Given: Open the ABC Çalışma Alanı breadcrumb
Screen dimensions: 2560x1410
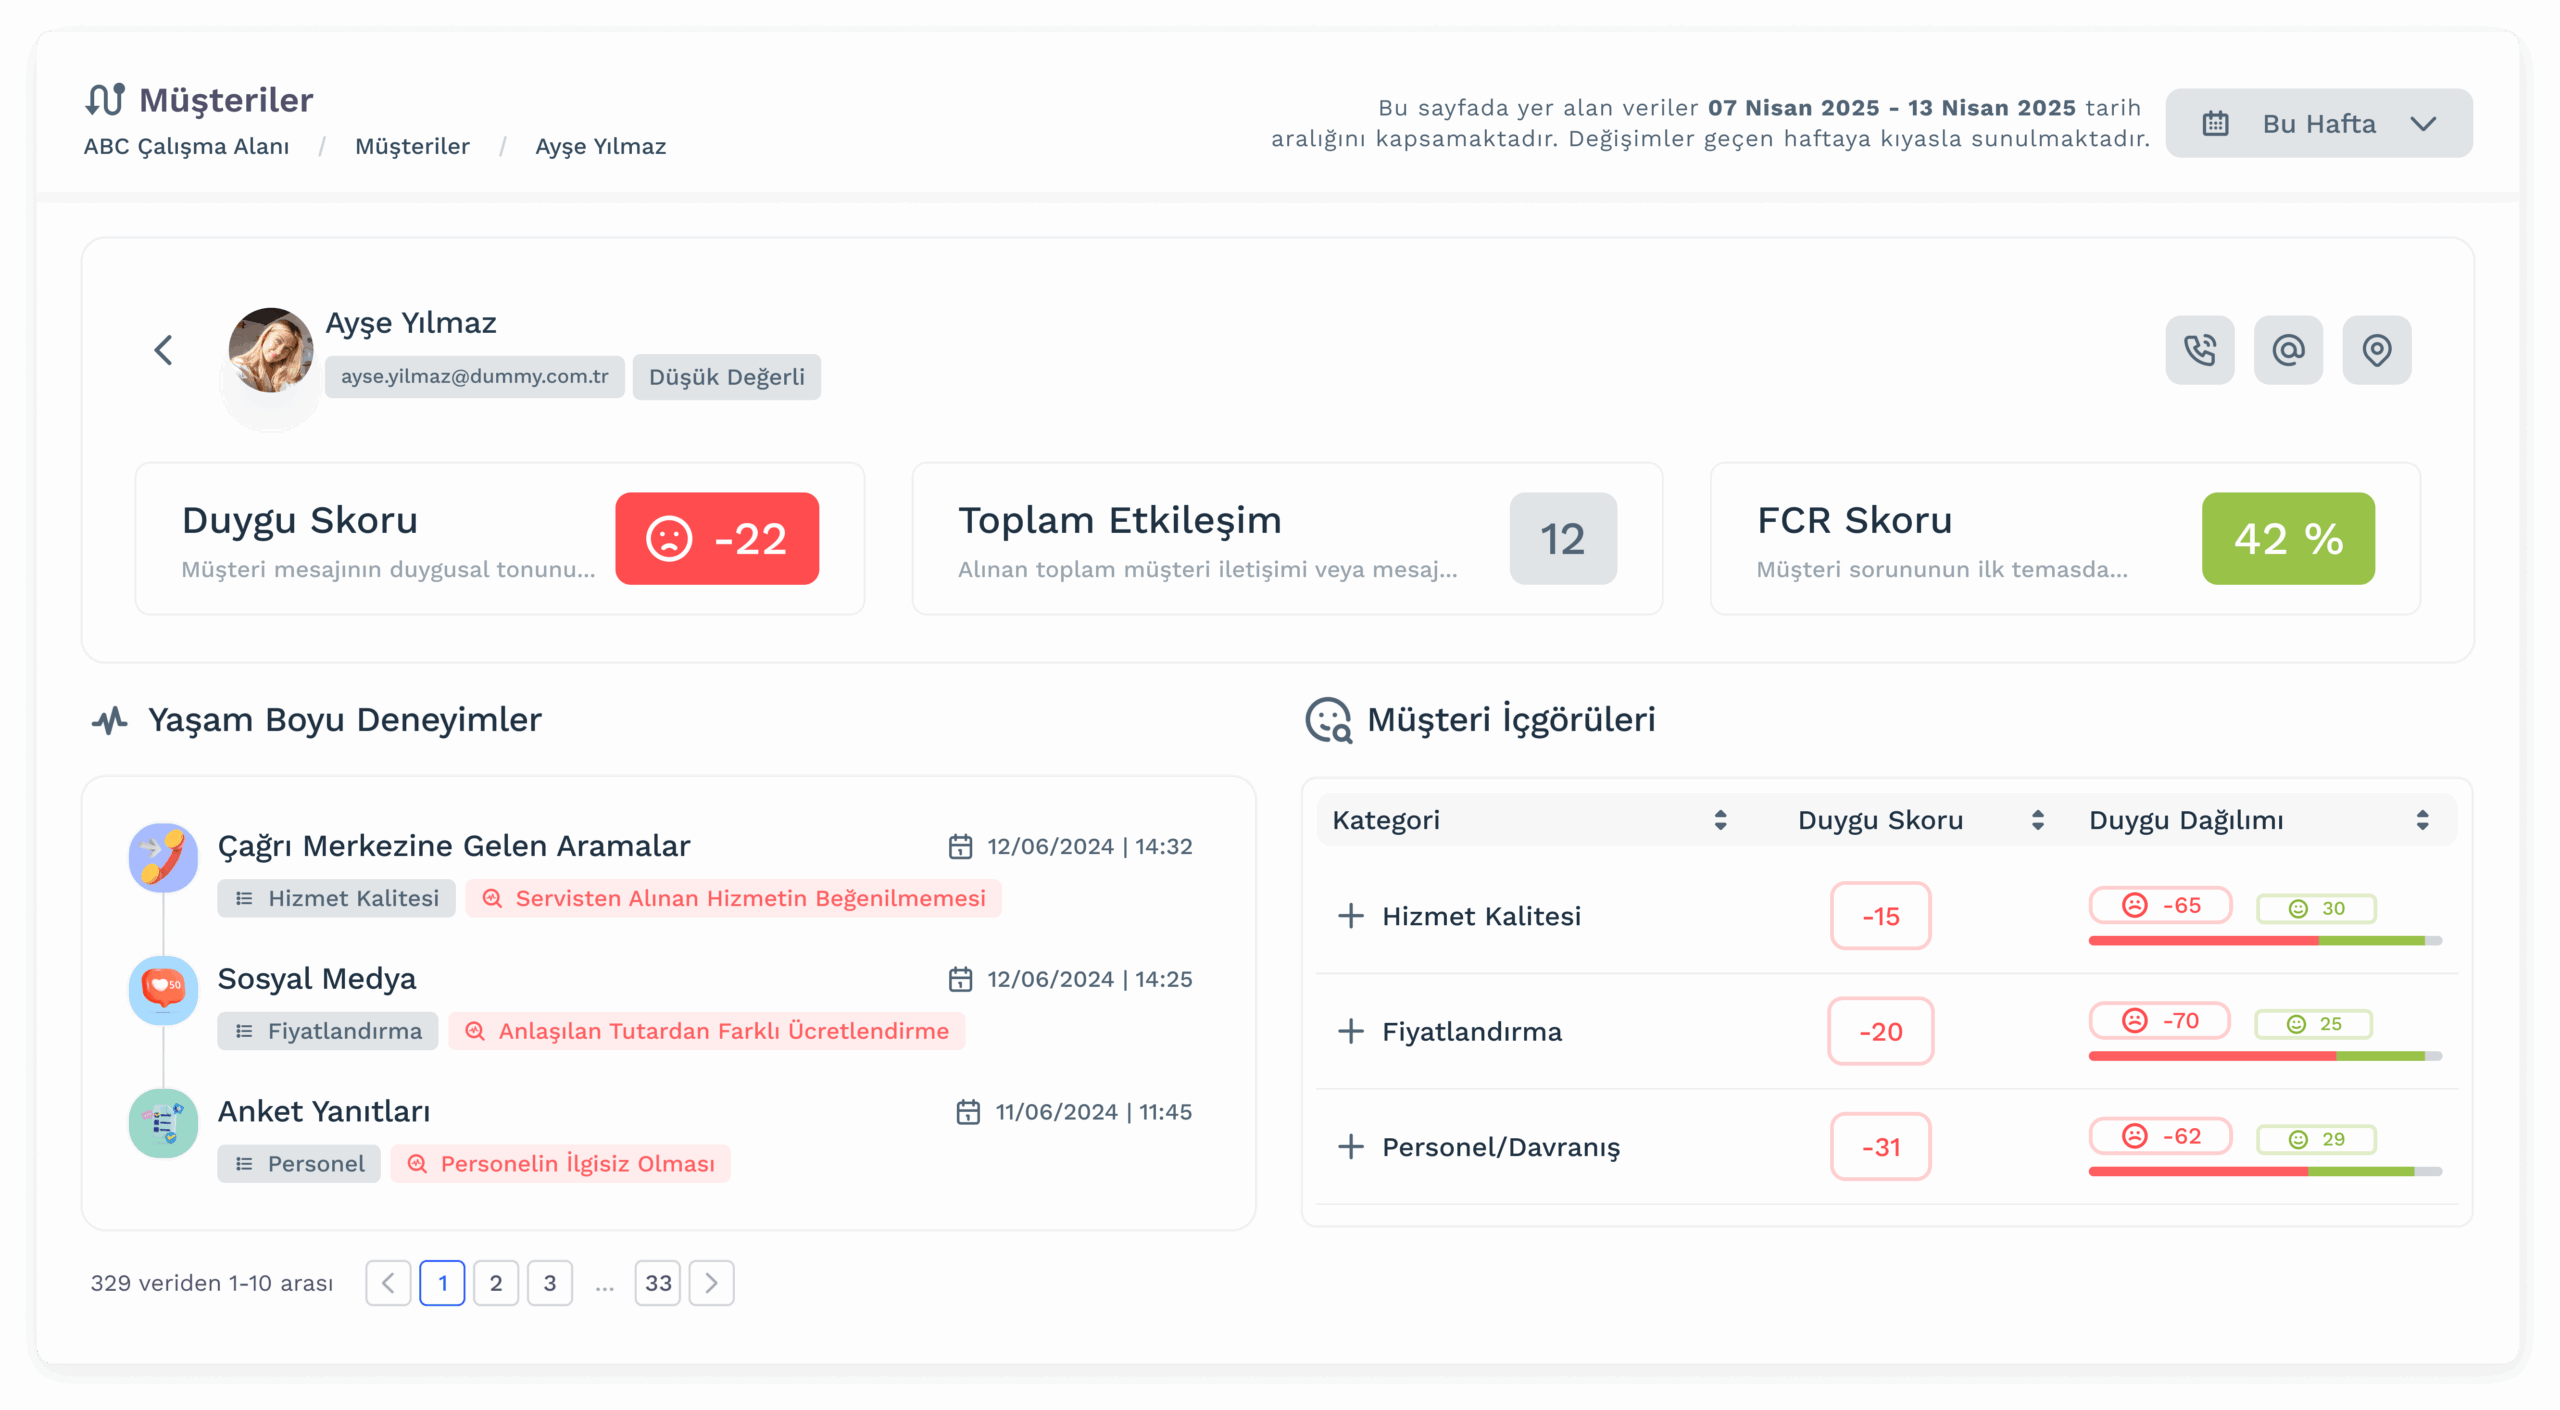Looking at the screenshot, I should pyautogui.click(x=186, y=146).
